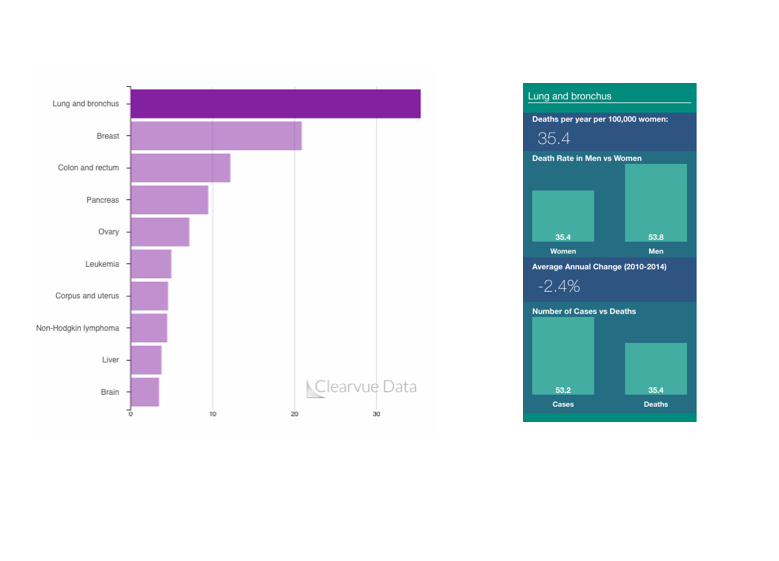Click the underlined Lung and bronchus panel title
779x561 pixels.
pos(570,97)
